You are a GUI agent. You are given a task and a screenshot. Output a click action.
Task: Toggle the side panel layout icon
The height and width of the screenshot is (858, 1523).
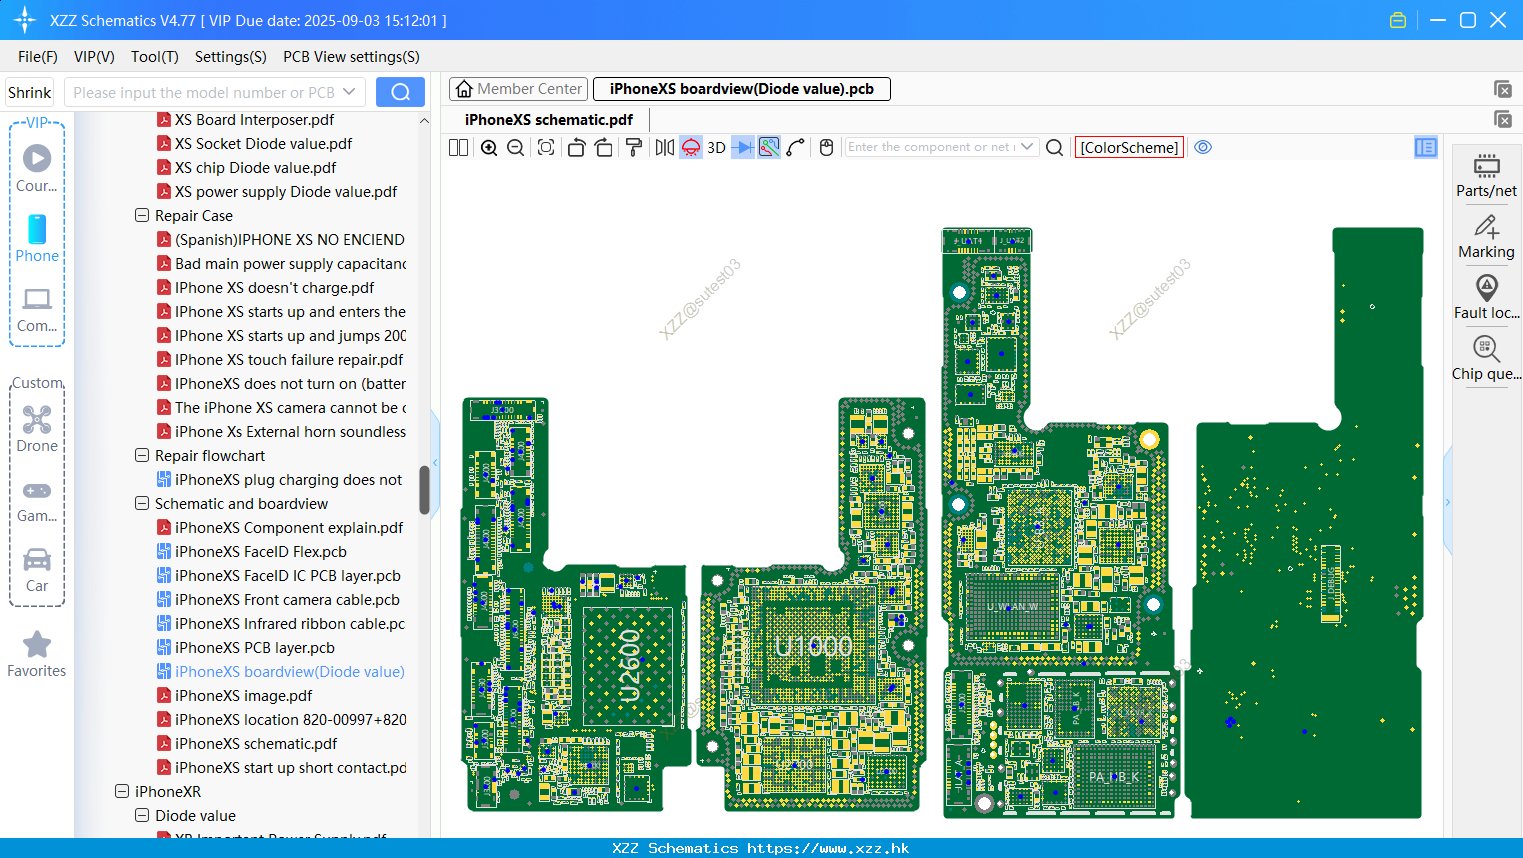click(1426, 147)
